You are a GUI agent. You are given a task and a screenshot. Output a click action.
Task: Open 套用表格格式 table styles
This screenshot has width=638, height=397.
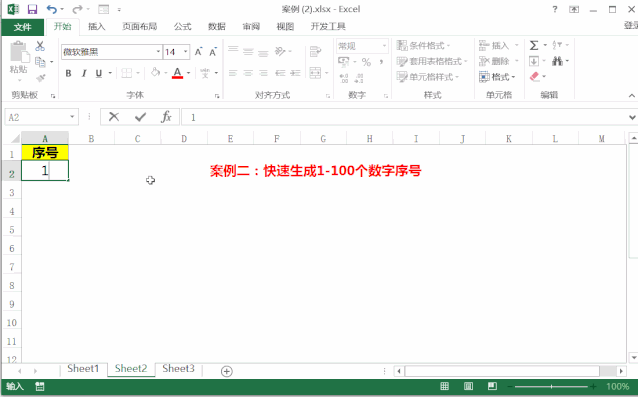[x=432, y=61]
